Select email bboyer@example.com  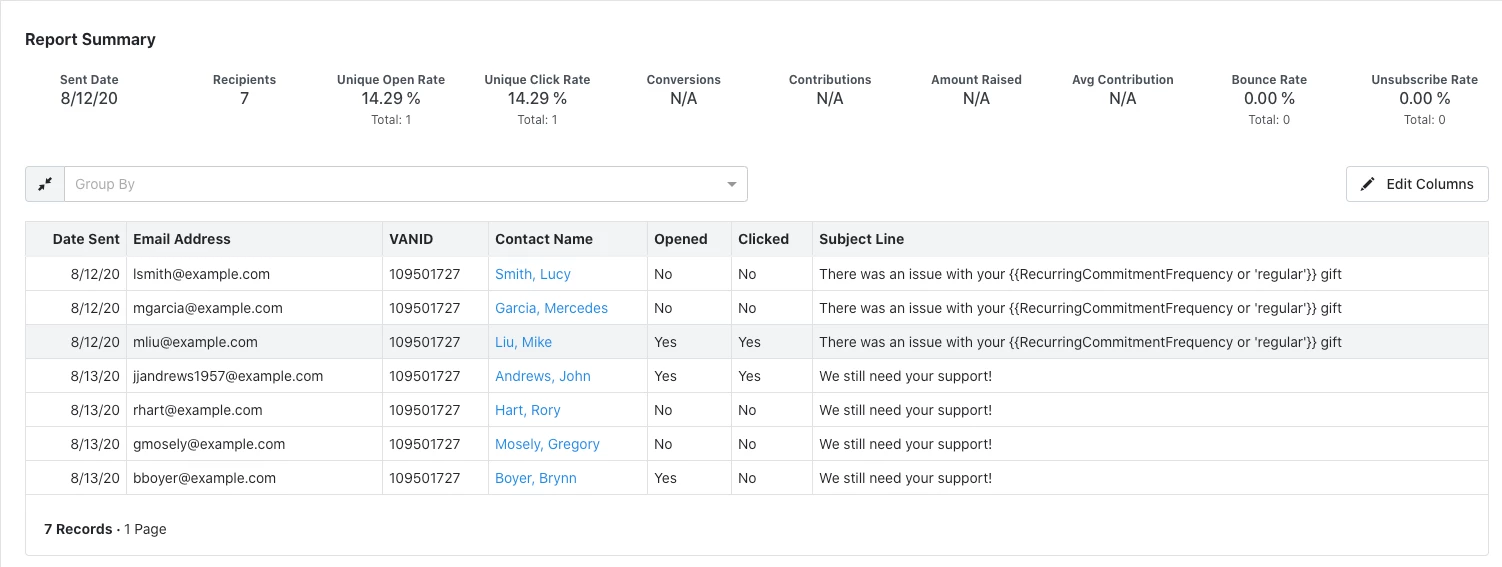tap(204, 478)
